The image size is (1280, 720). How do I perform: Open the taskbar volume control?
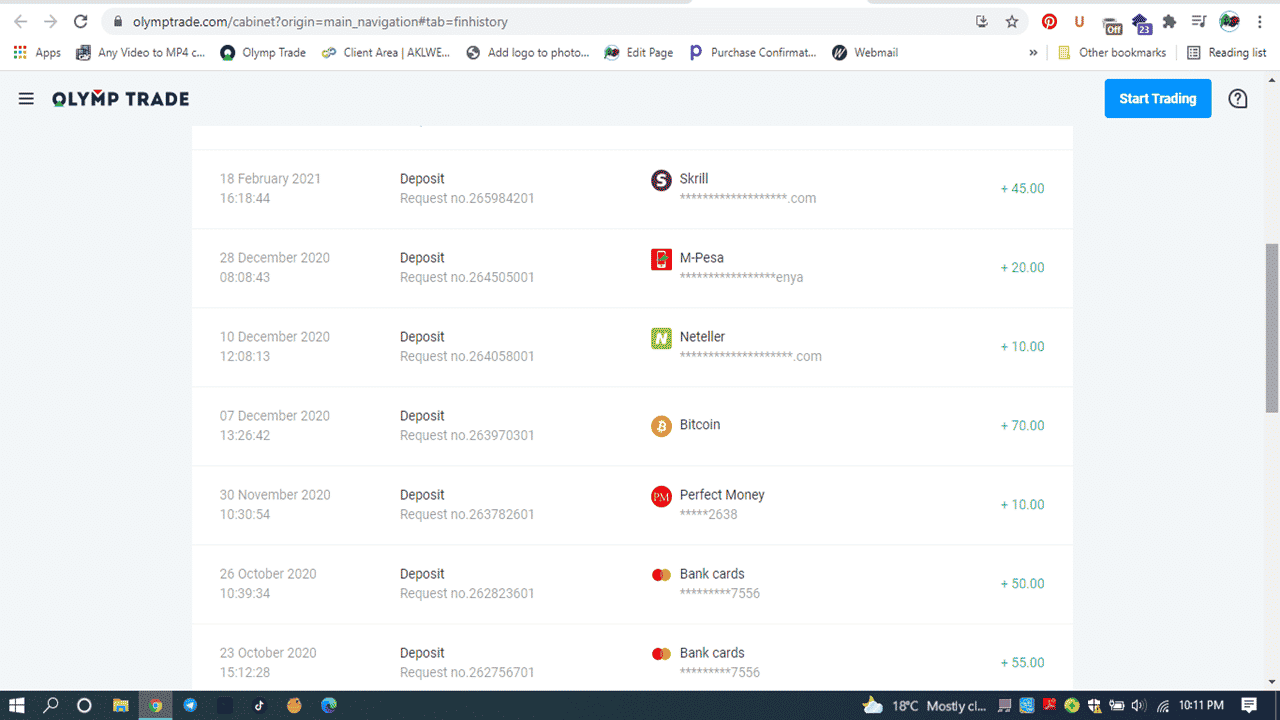click(x=1137, y=706)
